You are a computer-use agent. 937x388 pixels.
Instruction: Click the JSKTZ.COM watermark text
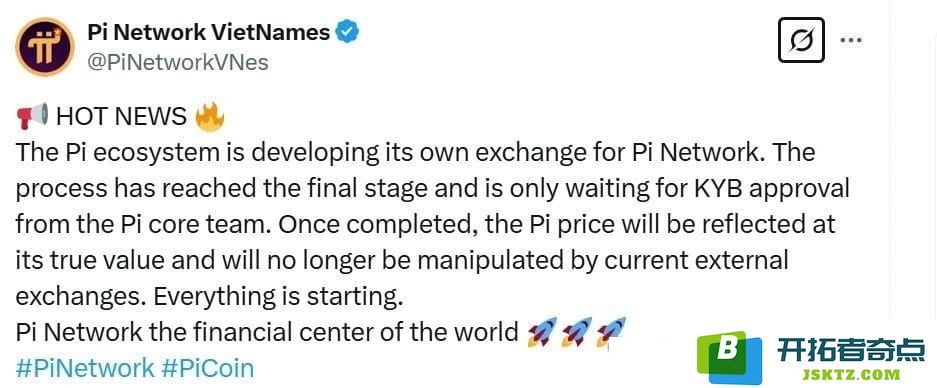pos(850,375)
